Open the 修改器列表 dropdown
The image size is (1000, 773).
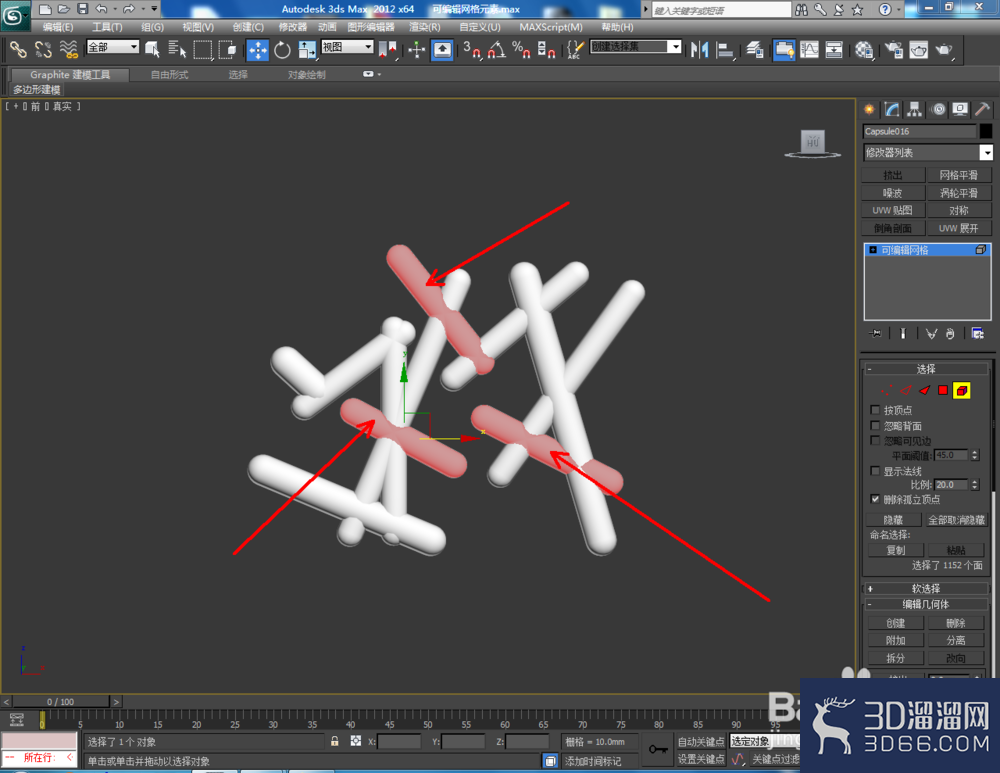(928, 152)
